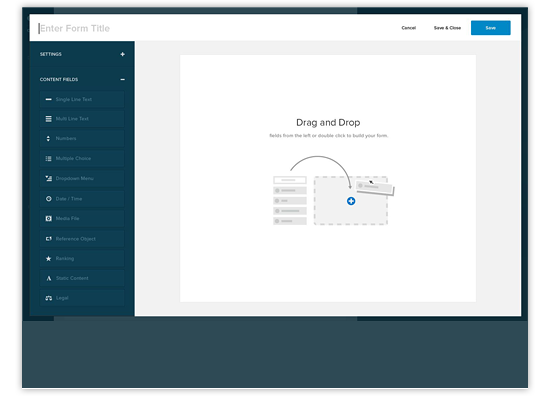Click the Static Content letter icon
The width and height of the screenshot is (550, 403).
pos(48,278)
